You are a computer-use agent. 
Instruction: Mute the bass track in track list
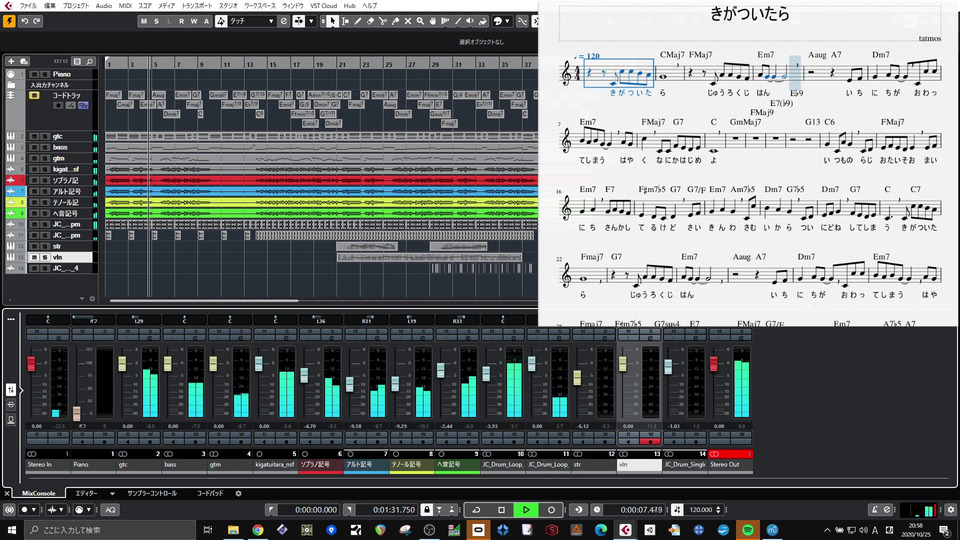pos(34,148)
